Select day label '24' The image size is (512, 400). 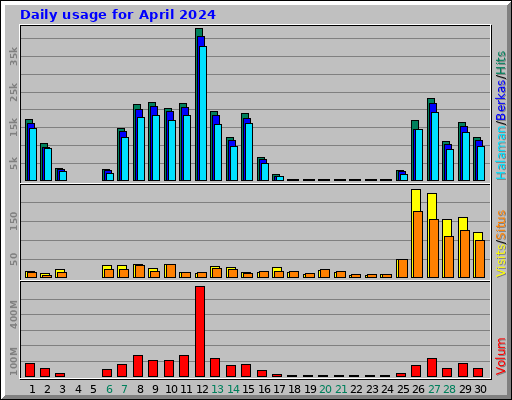[x=388, y=389]
